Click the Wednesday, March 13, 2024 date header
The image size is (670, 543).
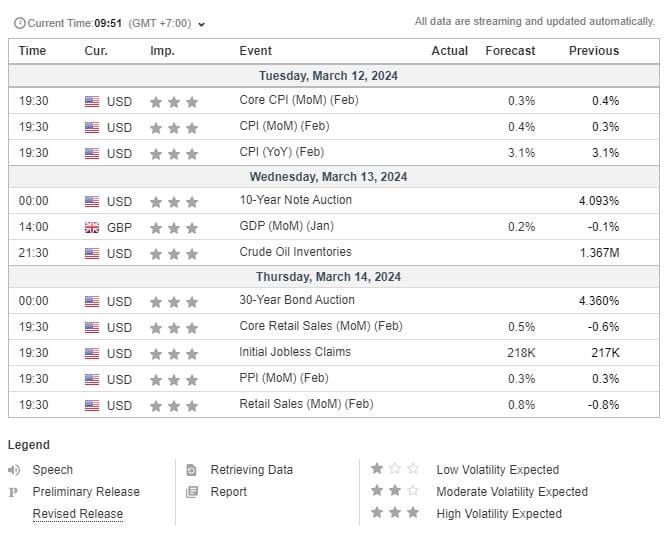(x=334, y=177)
